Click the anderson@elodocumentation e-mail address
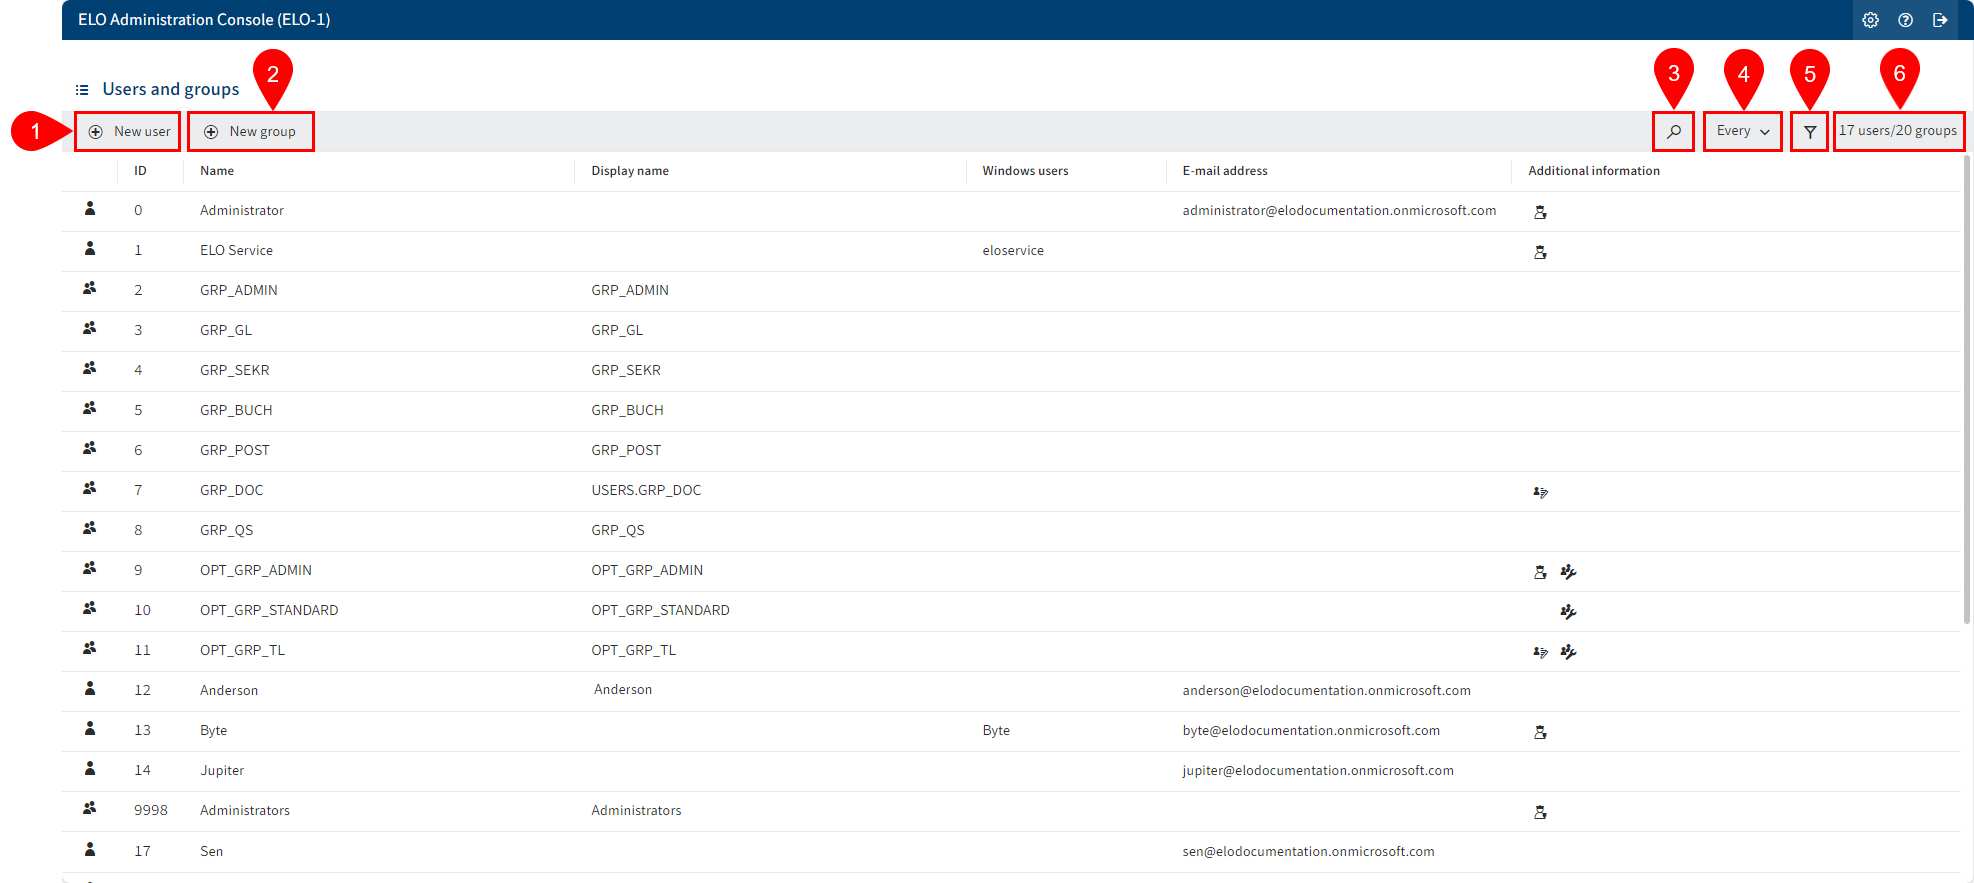Screen dimensions: 1974x883 pos(1326,691)
